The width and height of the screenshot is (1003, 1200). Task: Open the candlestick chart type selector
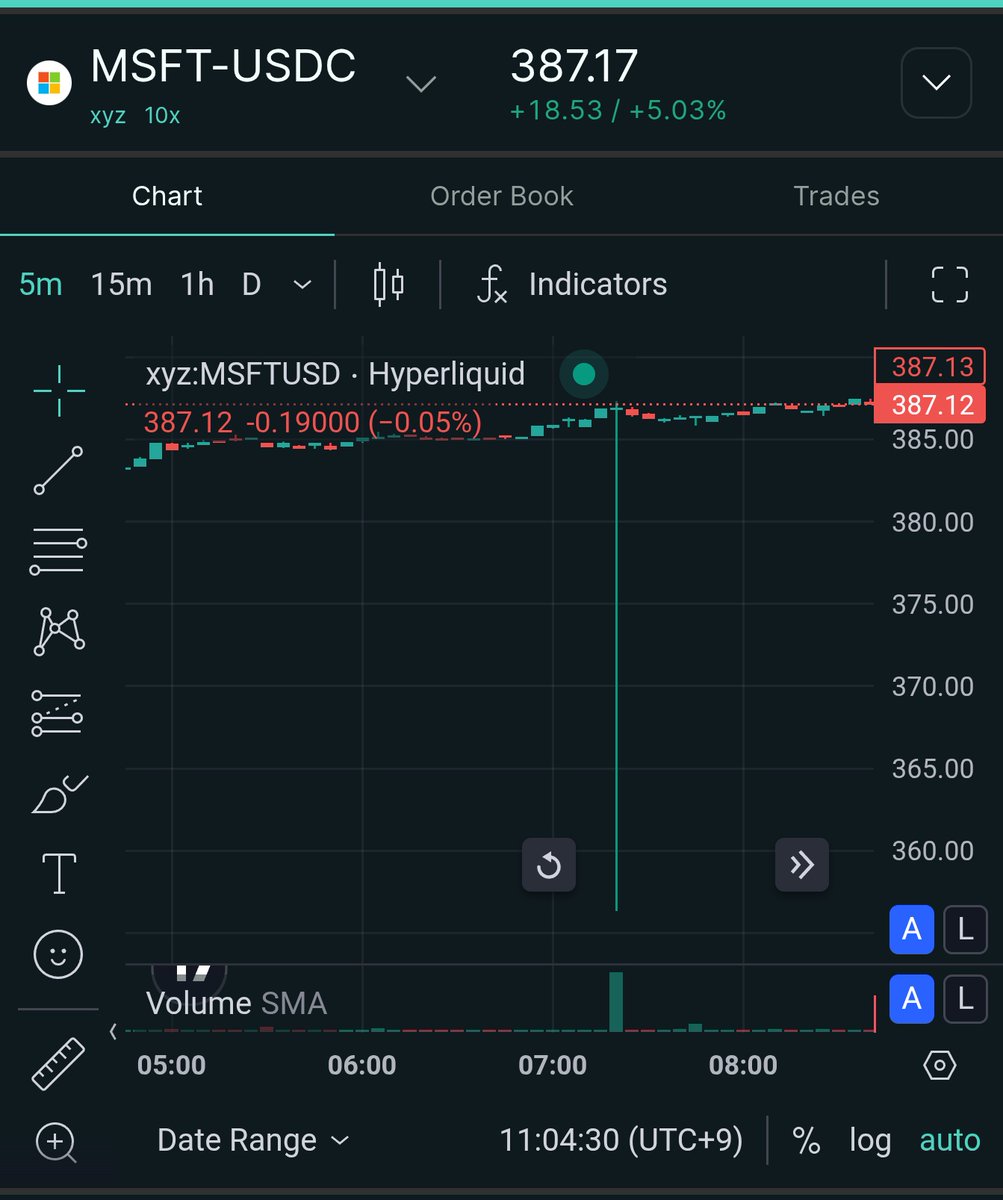(x=389, y=285)
